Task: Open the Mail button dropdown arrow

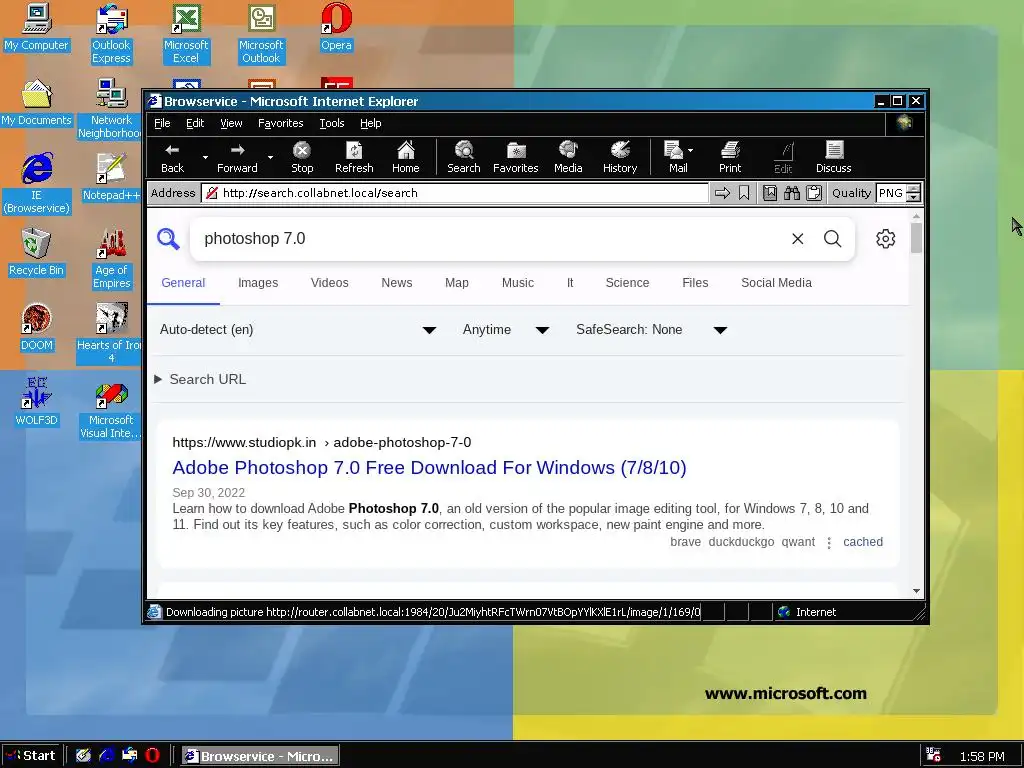Action: 691,151
